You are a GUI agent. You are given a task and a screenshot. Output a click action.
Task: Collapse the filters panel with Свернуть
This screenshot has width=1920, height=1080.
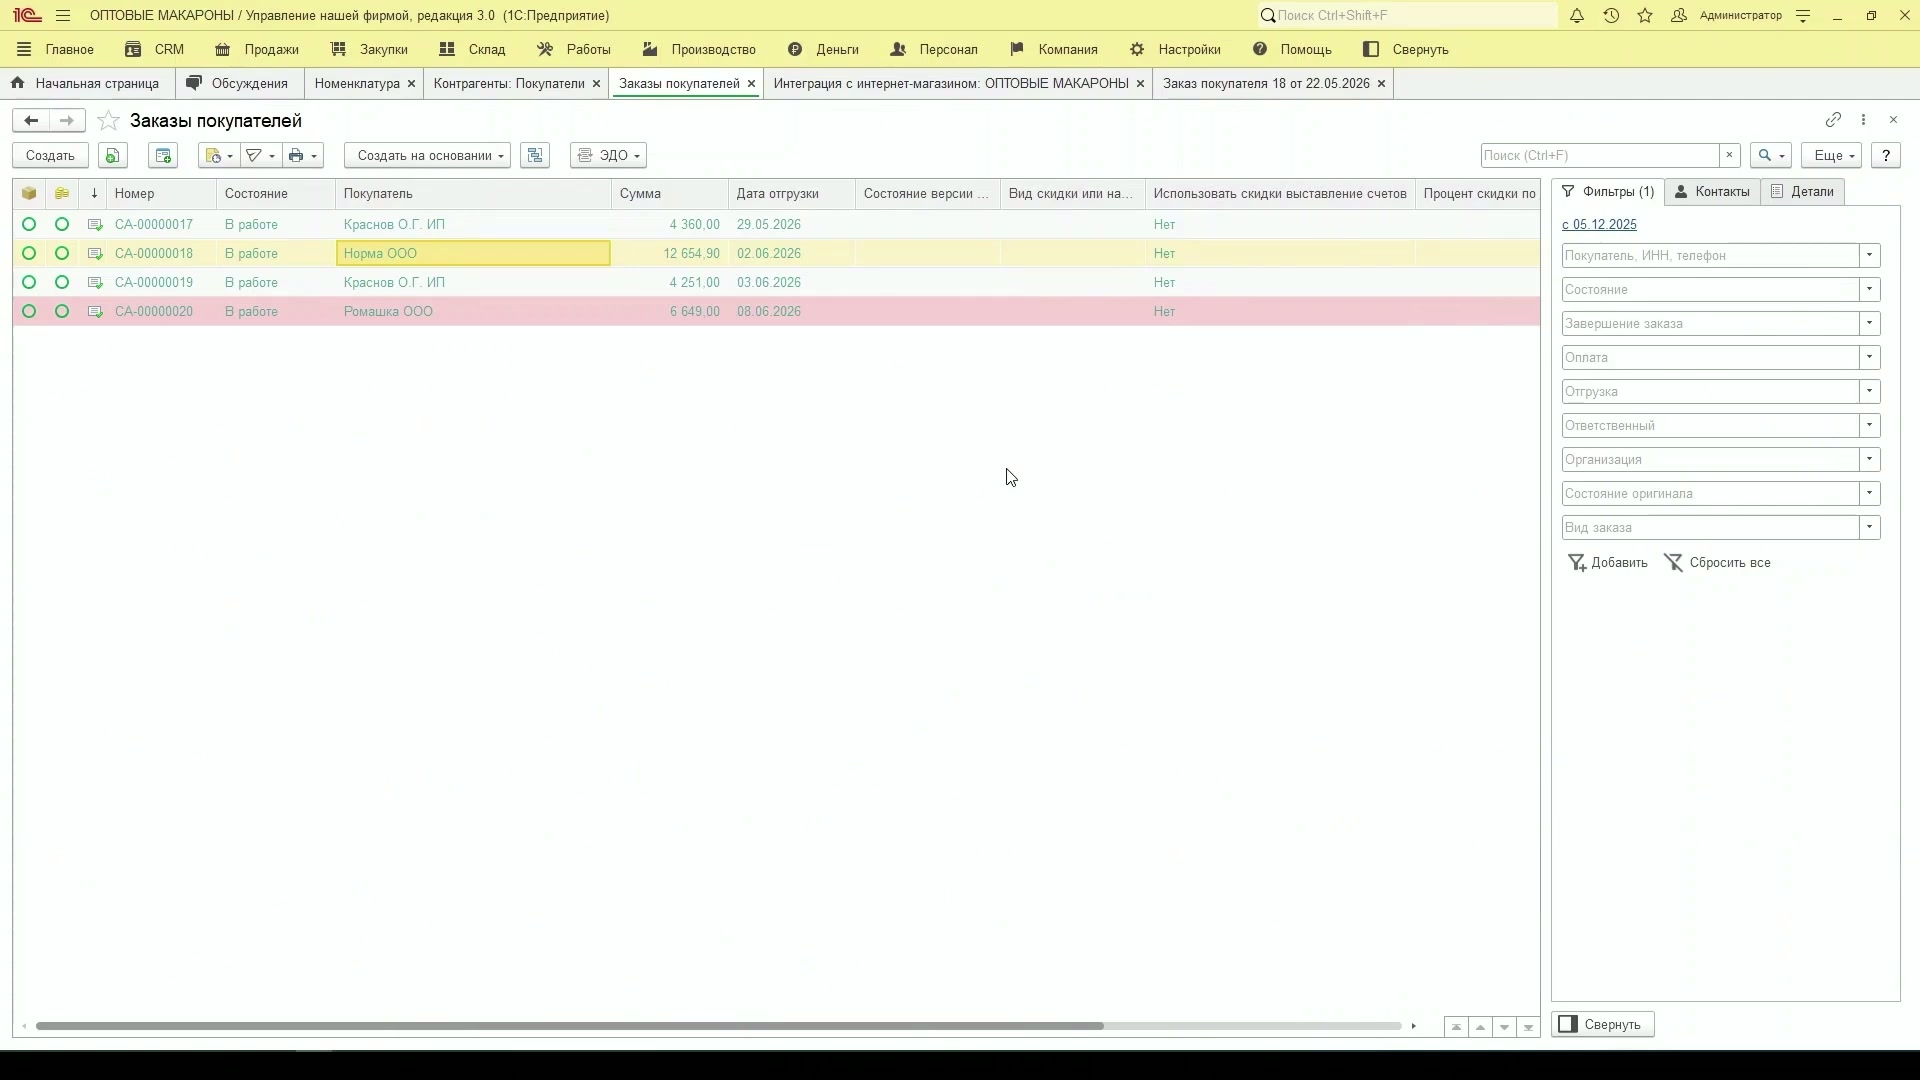pyautogui.click(x=1603, y=1024)
